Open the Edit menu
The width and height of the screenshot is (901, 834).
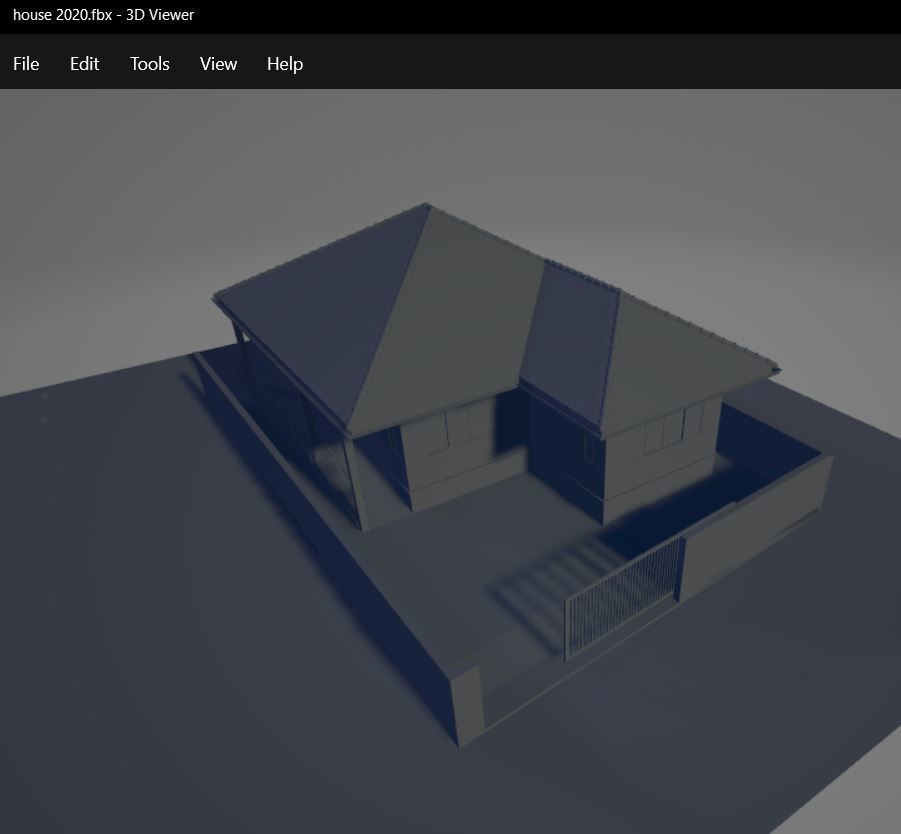pos(84,64)
